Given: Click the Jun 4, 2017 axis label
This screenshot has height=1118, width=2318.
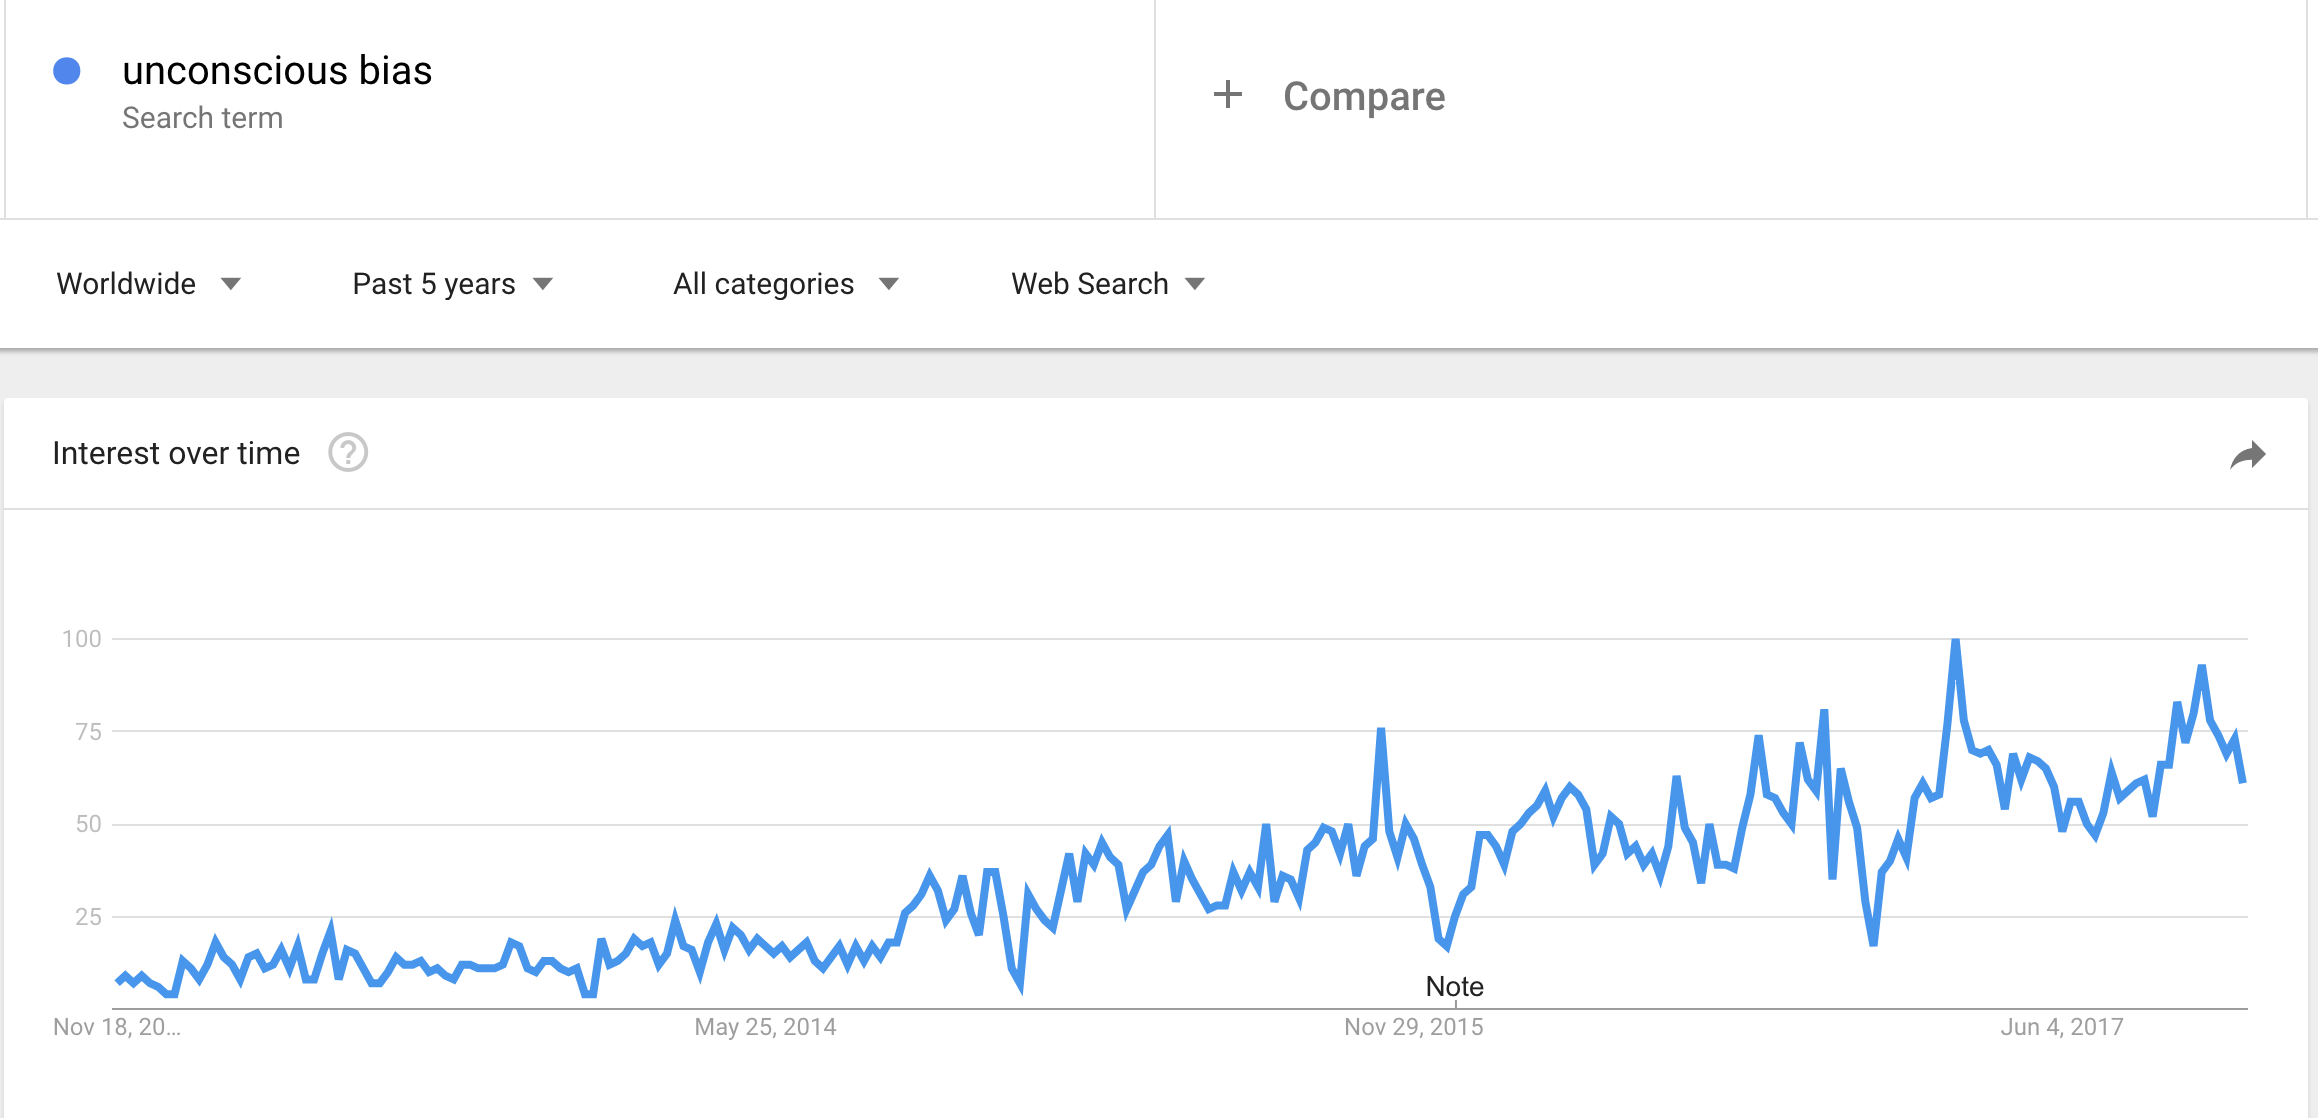Looking at the screenshot, I should click(x=2061, y=1027).
